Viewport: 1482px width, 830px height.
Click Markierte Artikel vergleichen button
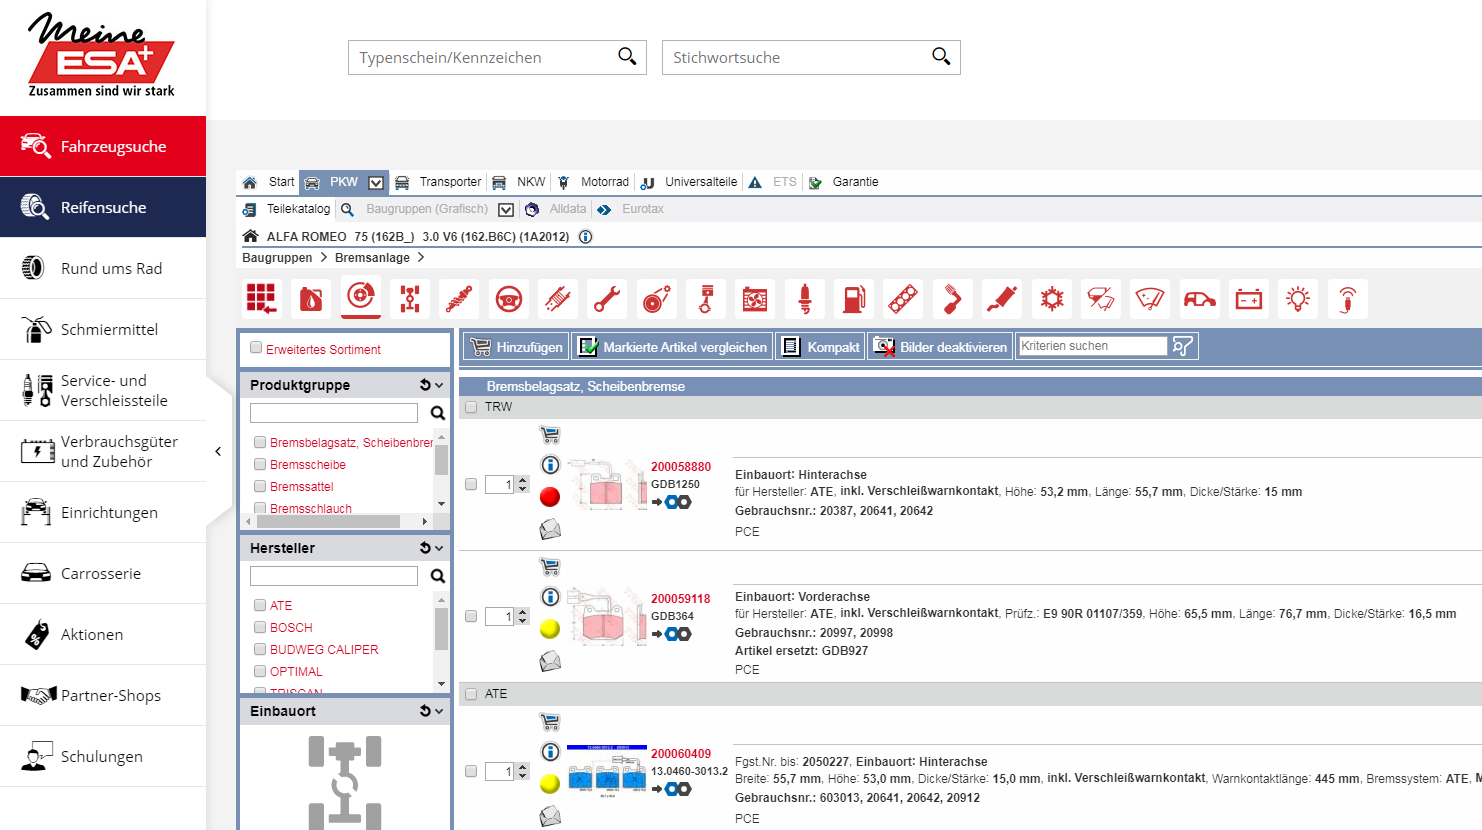(x=673, y=347)
